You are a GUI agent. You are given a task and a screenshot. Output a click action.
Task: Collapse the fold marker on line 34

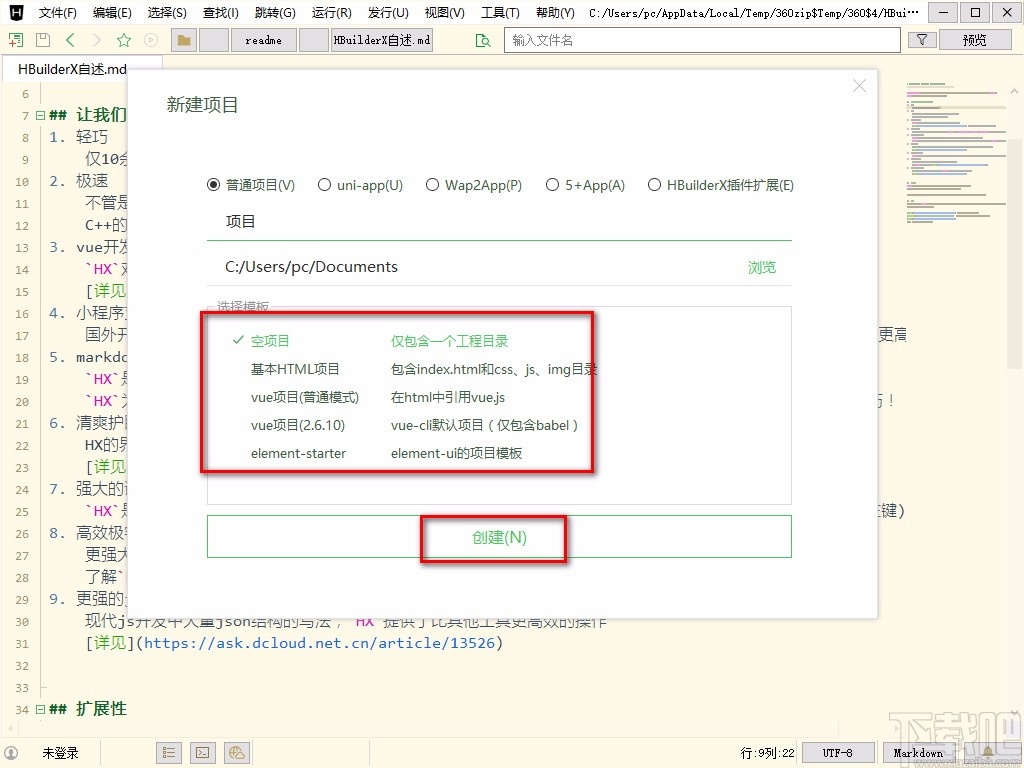[x=40, y=709]
